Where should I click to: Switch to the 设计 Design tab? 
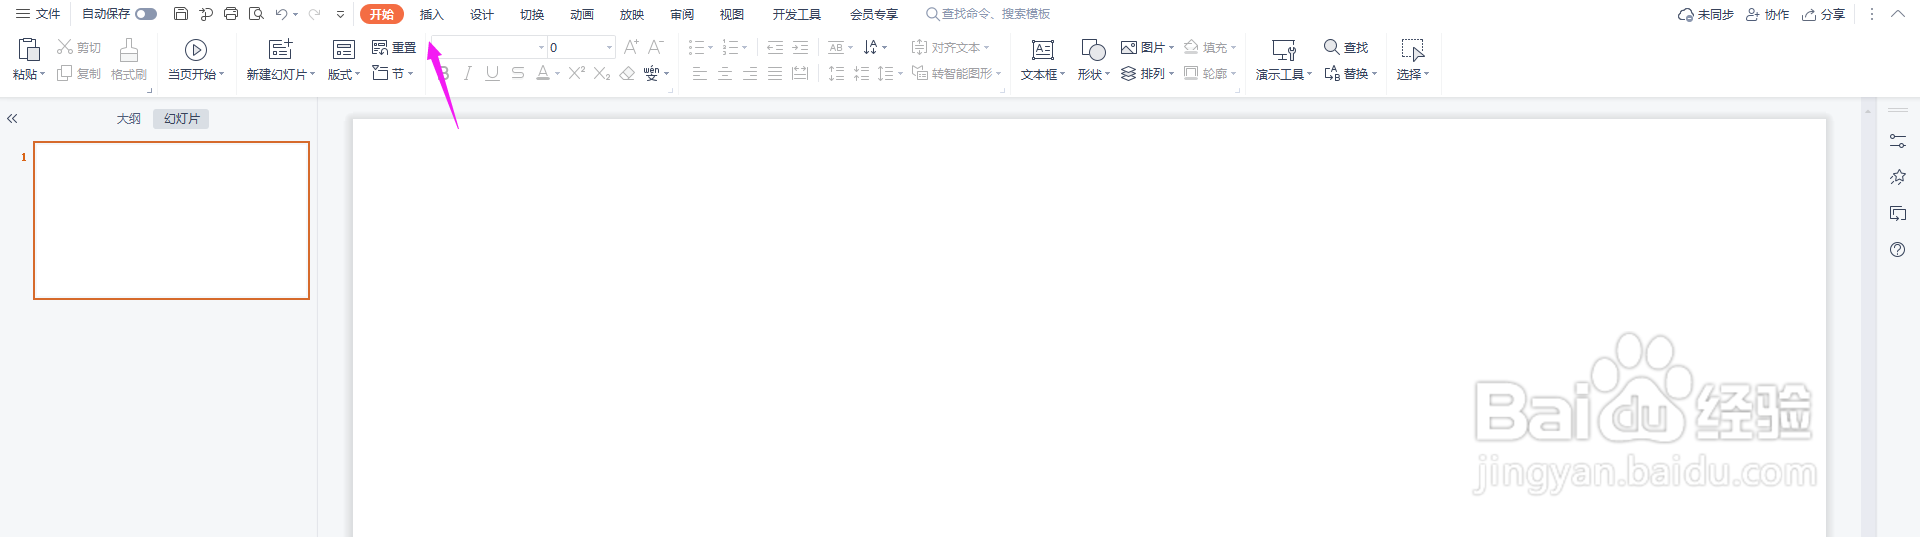pyautogui.click(x=481, y=14)
